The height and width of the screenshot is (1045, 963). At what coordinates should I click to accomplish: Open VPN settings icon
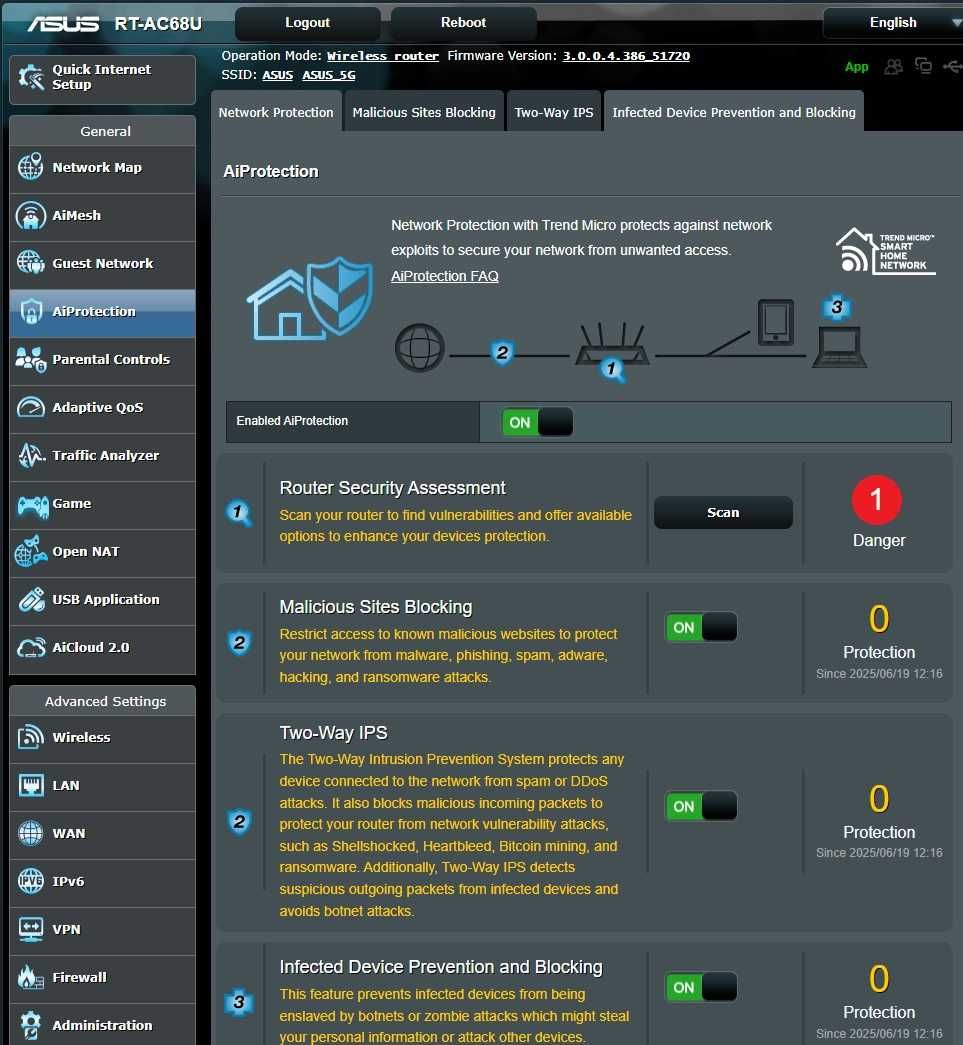tap(31, 929)
